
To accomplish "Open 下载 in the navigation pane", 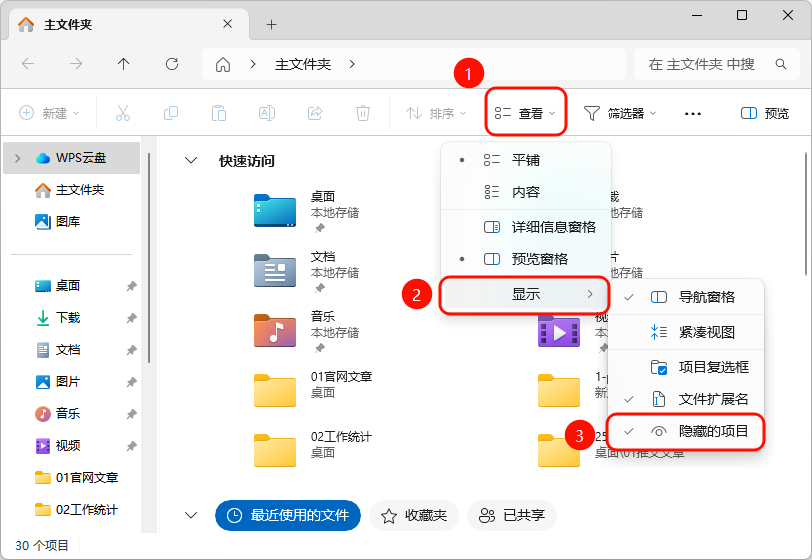I will point(57,318).
